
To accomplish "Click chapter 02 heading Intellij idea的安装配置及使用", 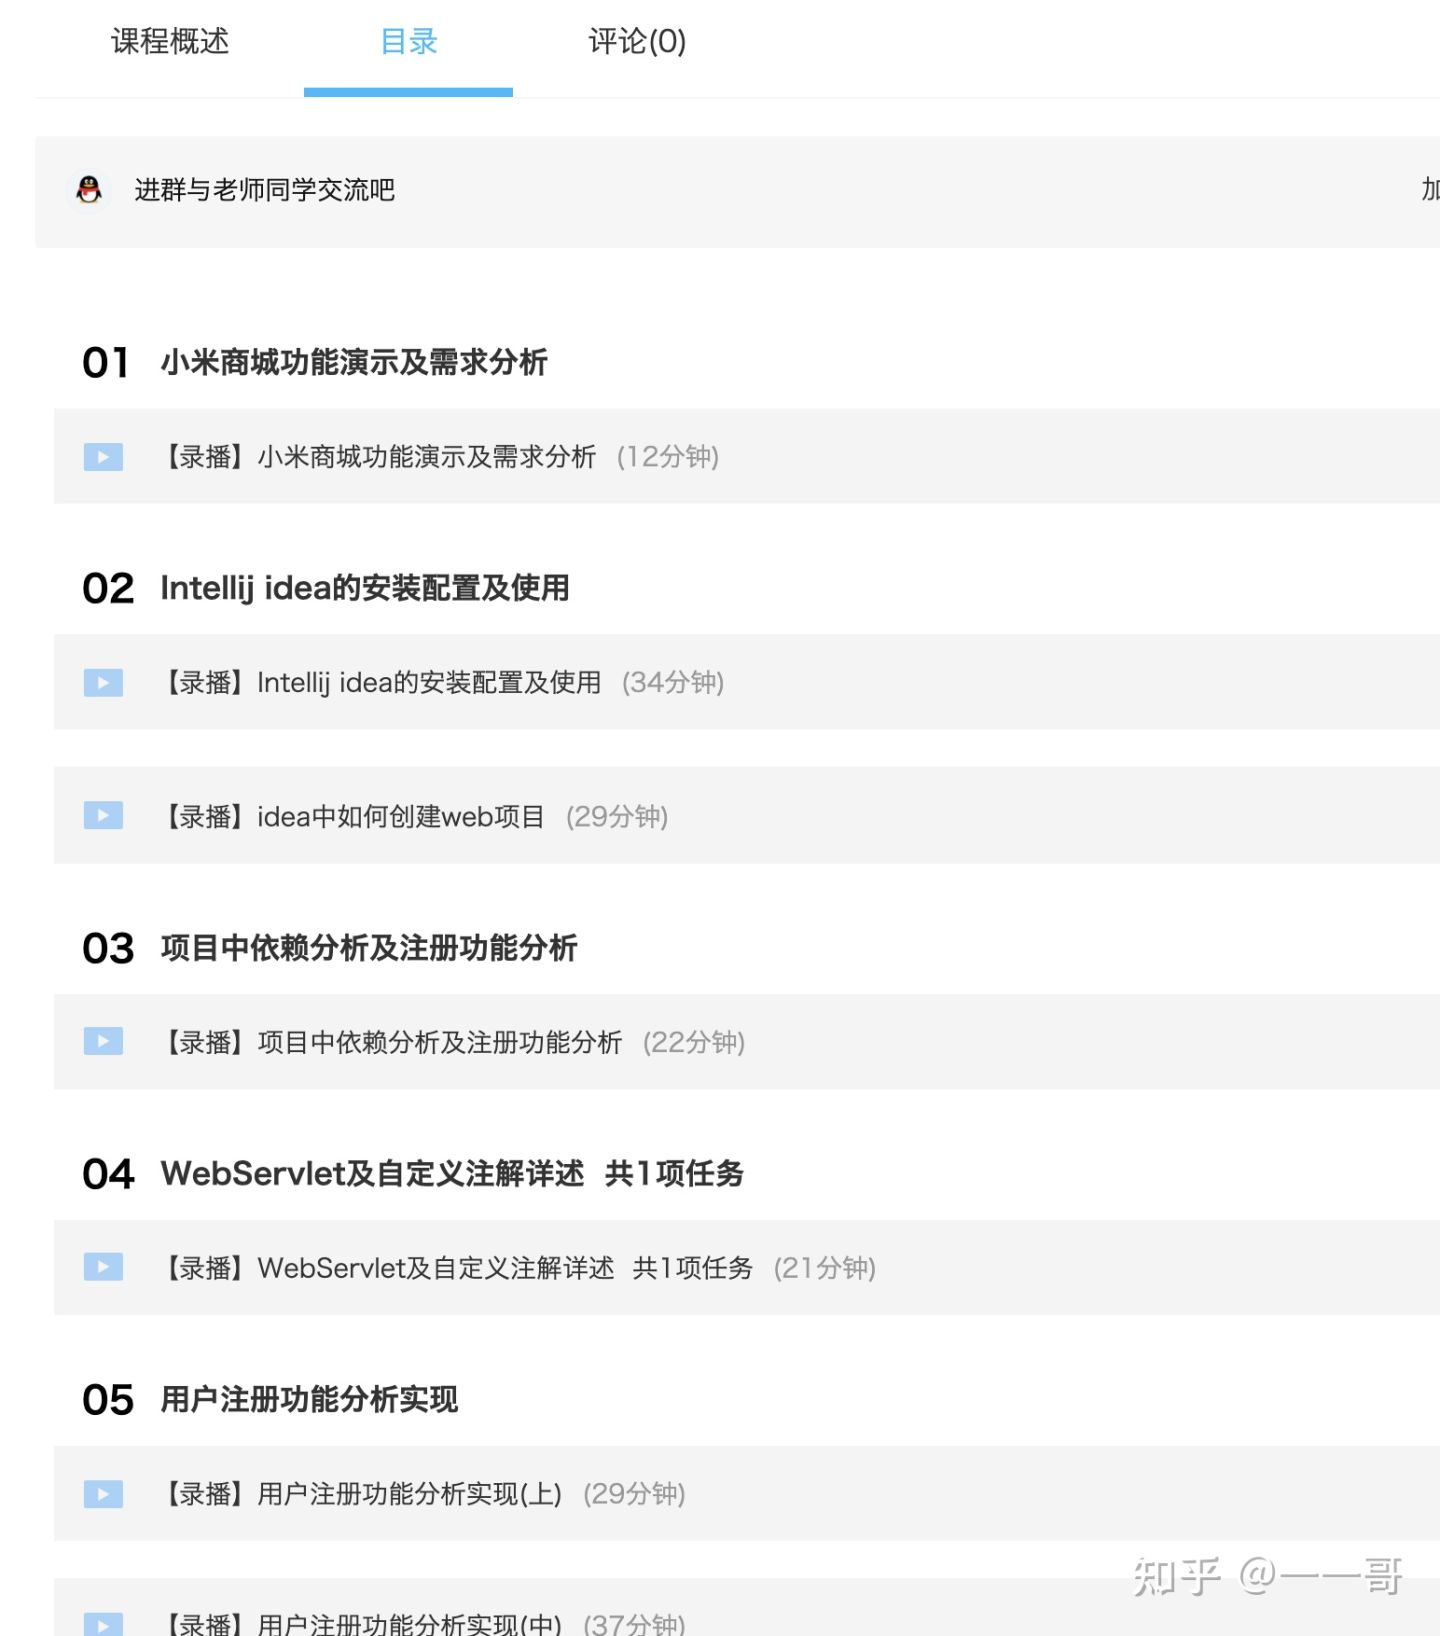I will coord(365,588).
